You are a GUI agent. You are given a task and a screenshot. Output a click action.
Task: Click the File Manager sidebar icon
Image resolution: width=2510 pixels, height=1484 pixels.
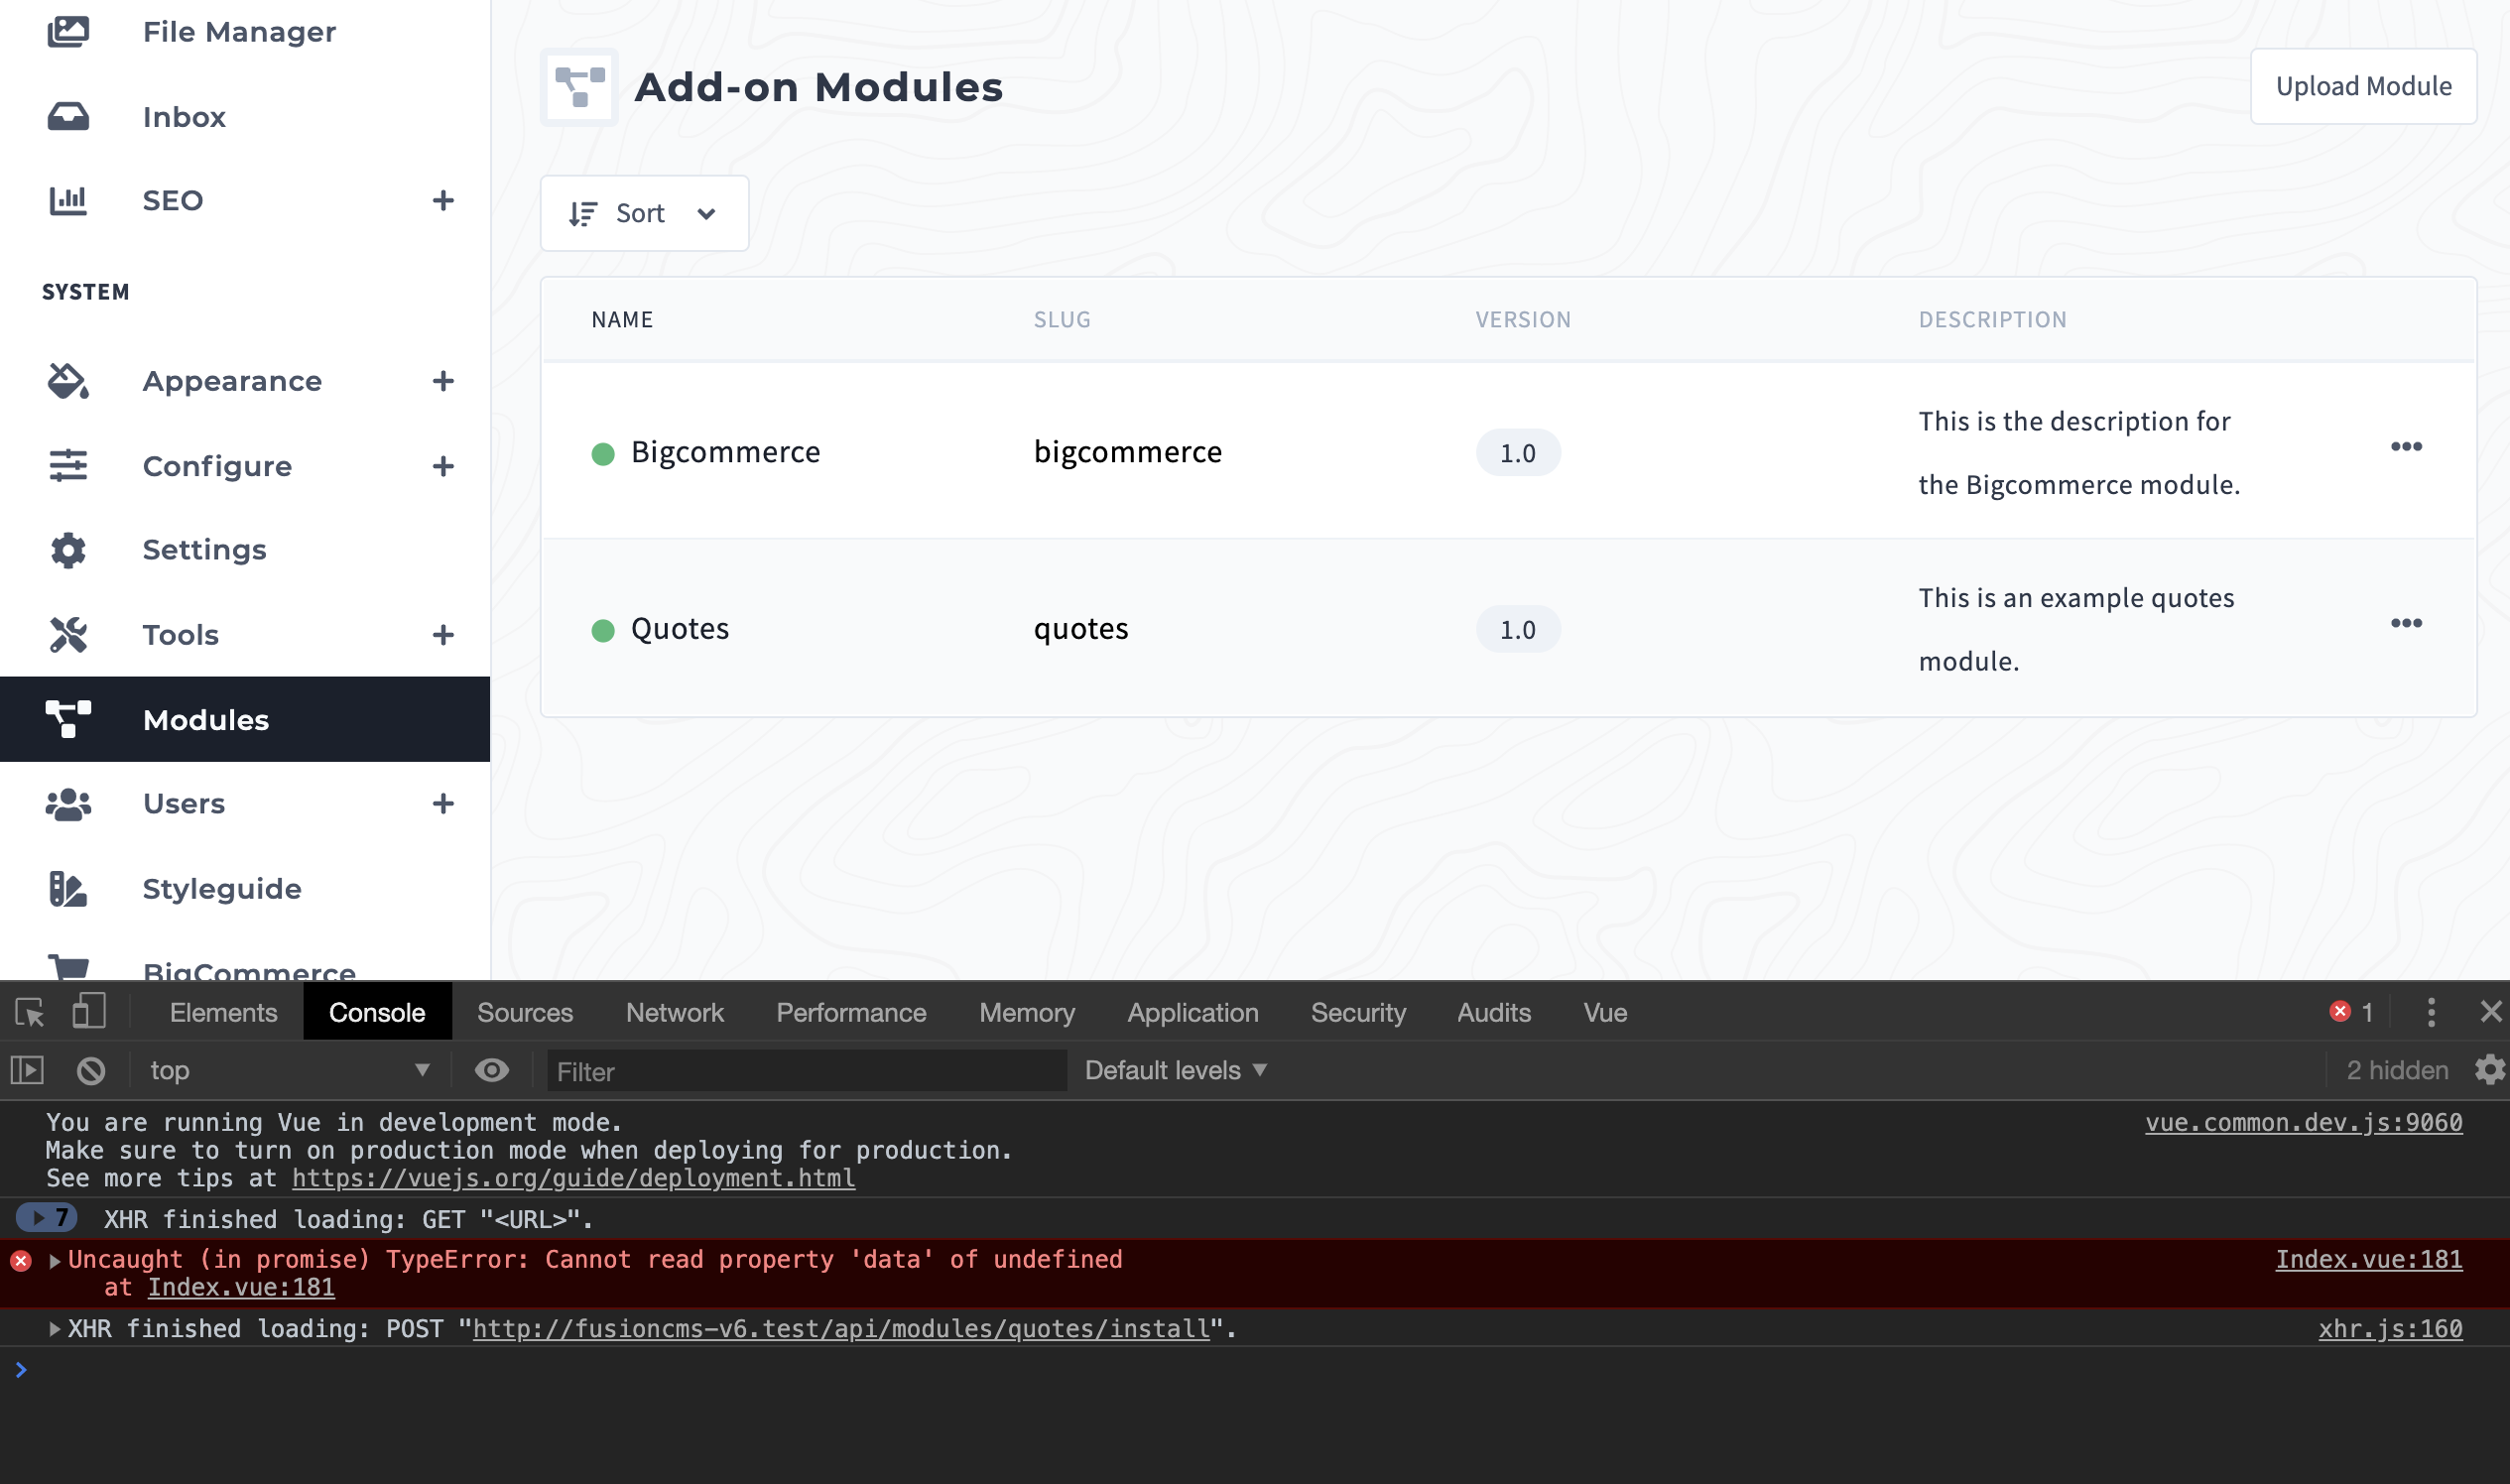pos(67,31)
